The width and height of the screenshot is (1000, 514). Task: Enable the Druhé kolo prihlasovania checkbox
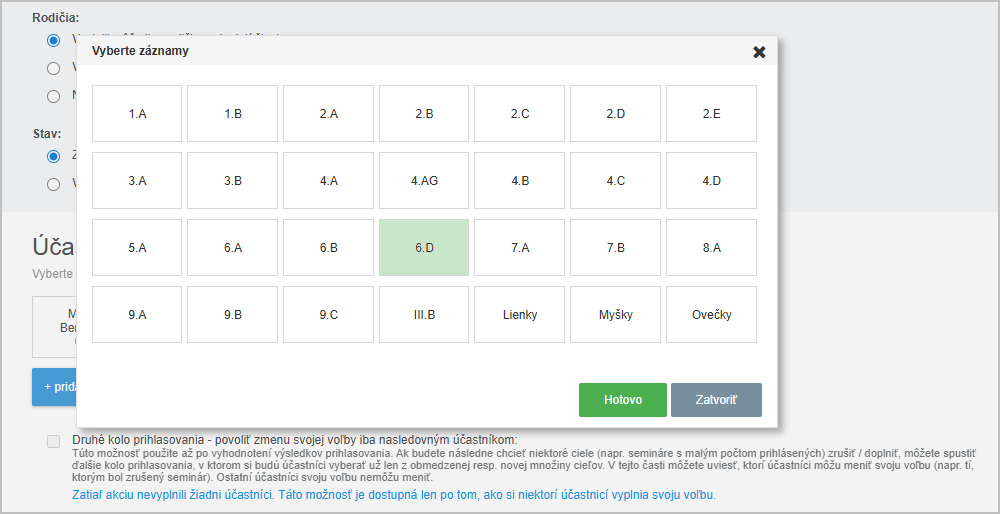[x=53, y=441]
